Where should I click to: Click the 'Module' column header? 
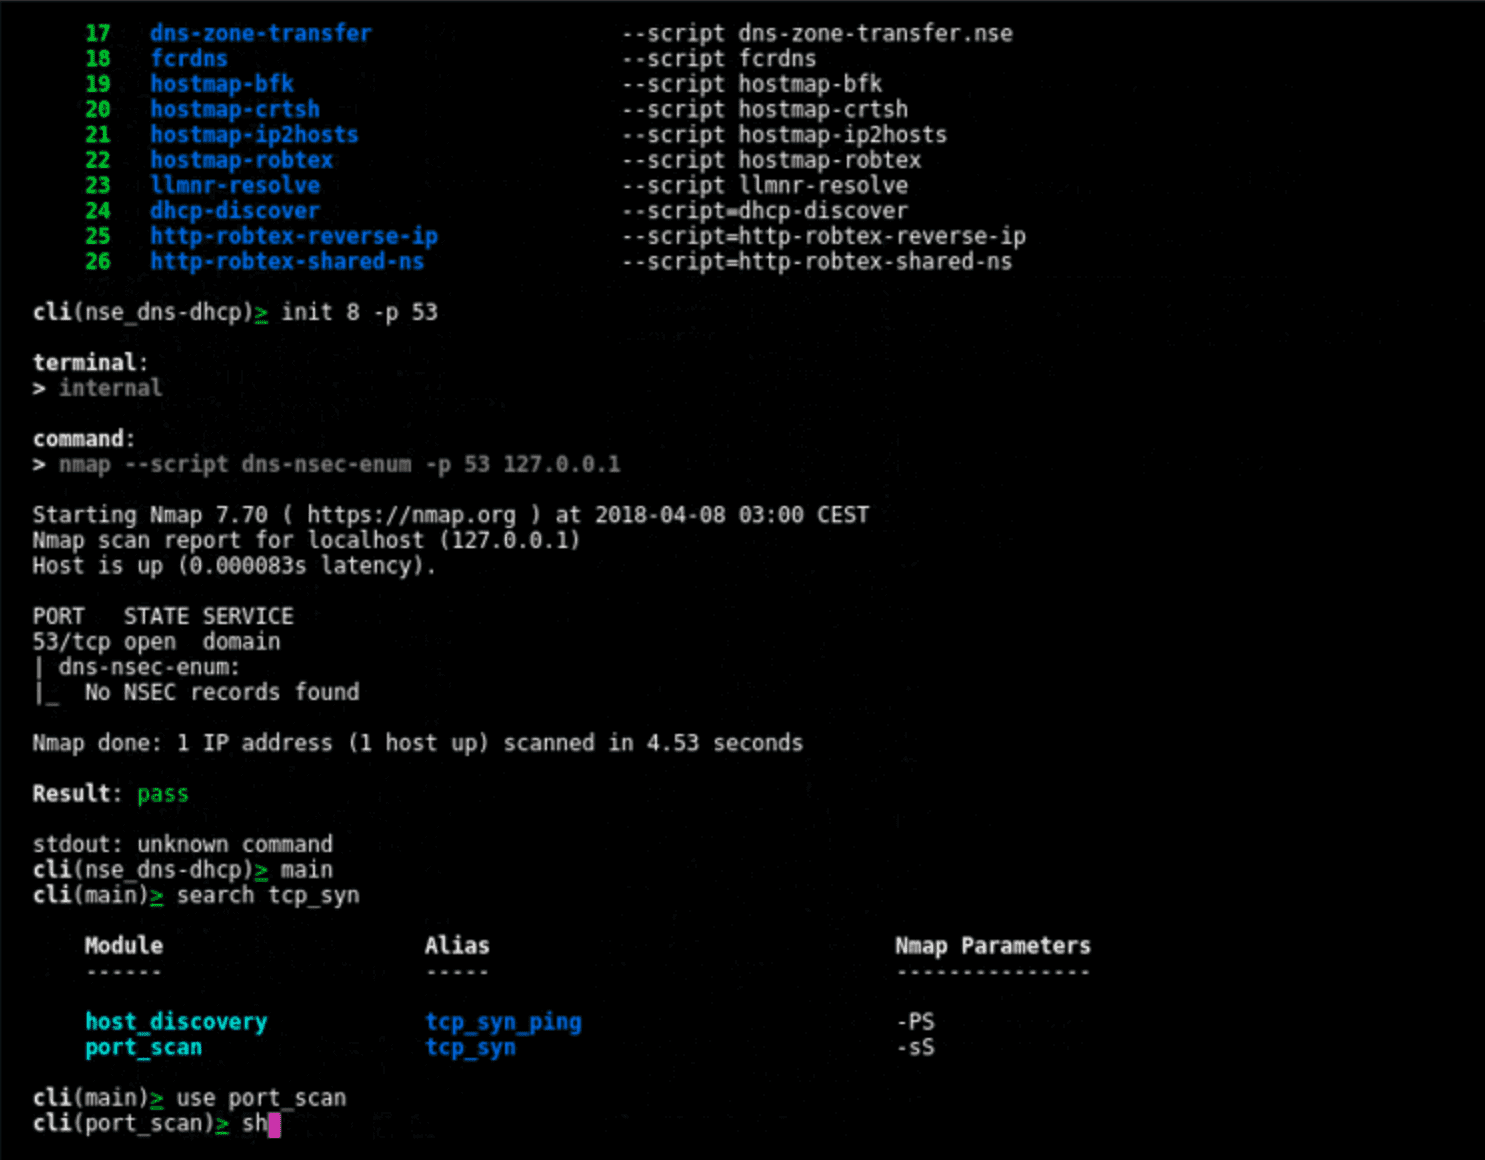(124, 946)
